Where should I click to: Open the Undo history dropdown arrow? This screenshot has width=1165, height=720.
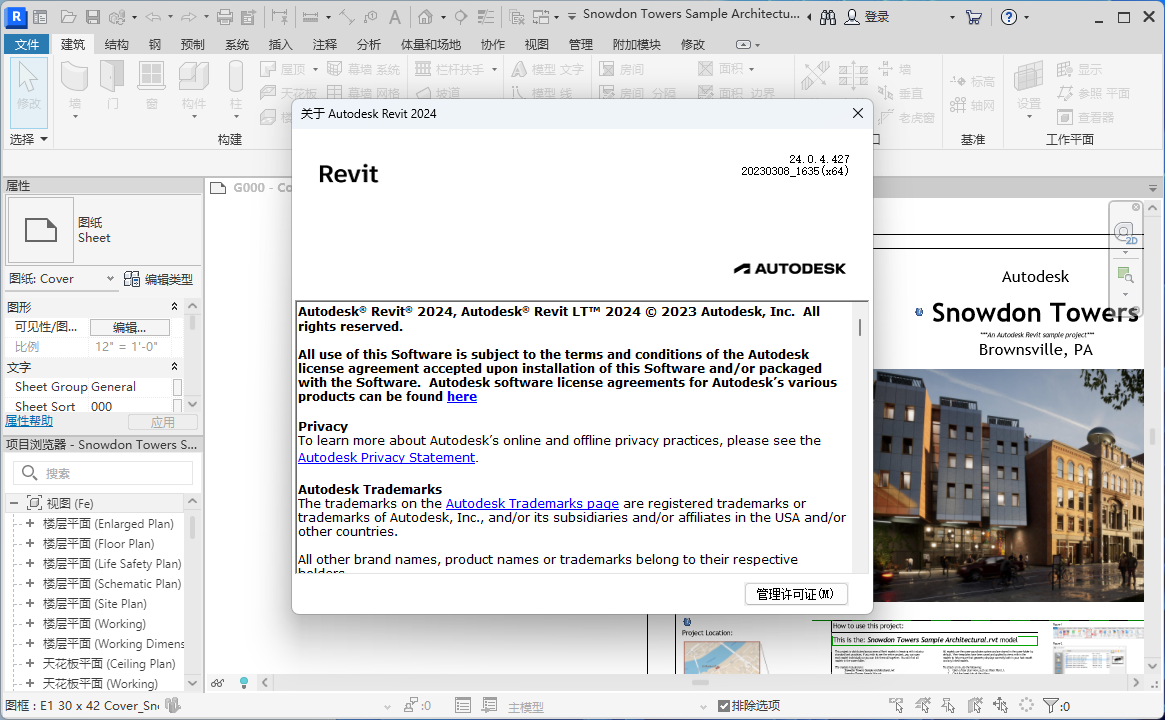(169, 16)
